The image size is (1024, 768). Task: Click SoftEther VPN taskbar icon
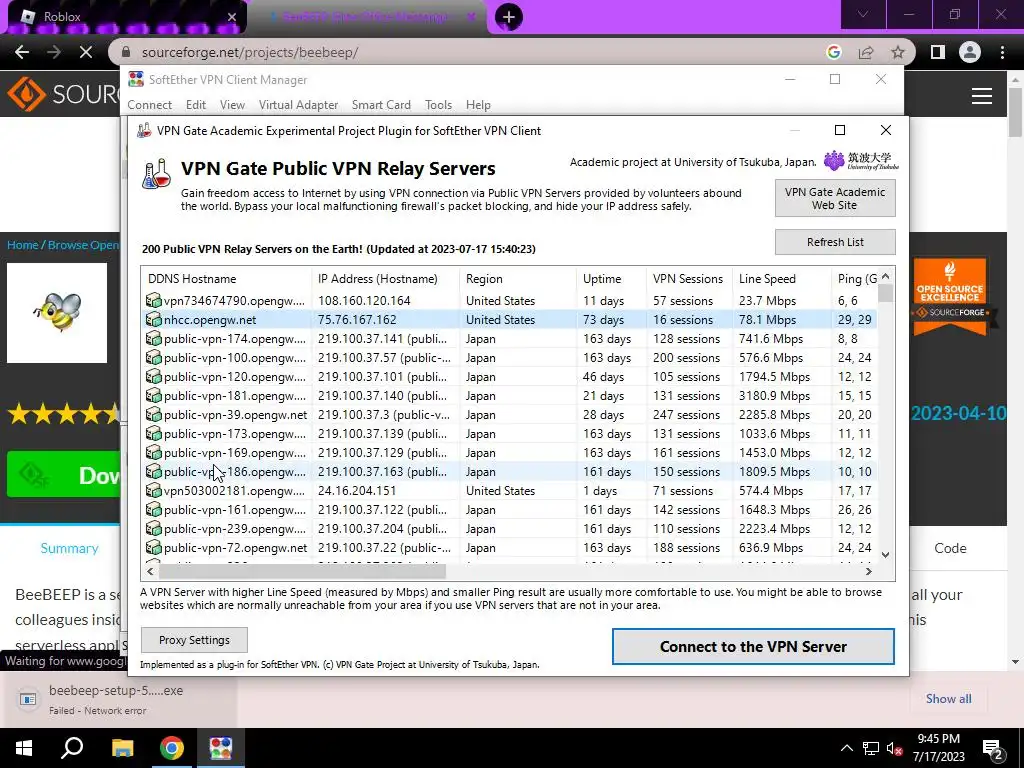coord(221,748)
